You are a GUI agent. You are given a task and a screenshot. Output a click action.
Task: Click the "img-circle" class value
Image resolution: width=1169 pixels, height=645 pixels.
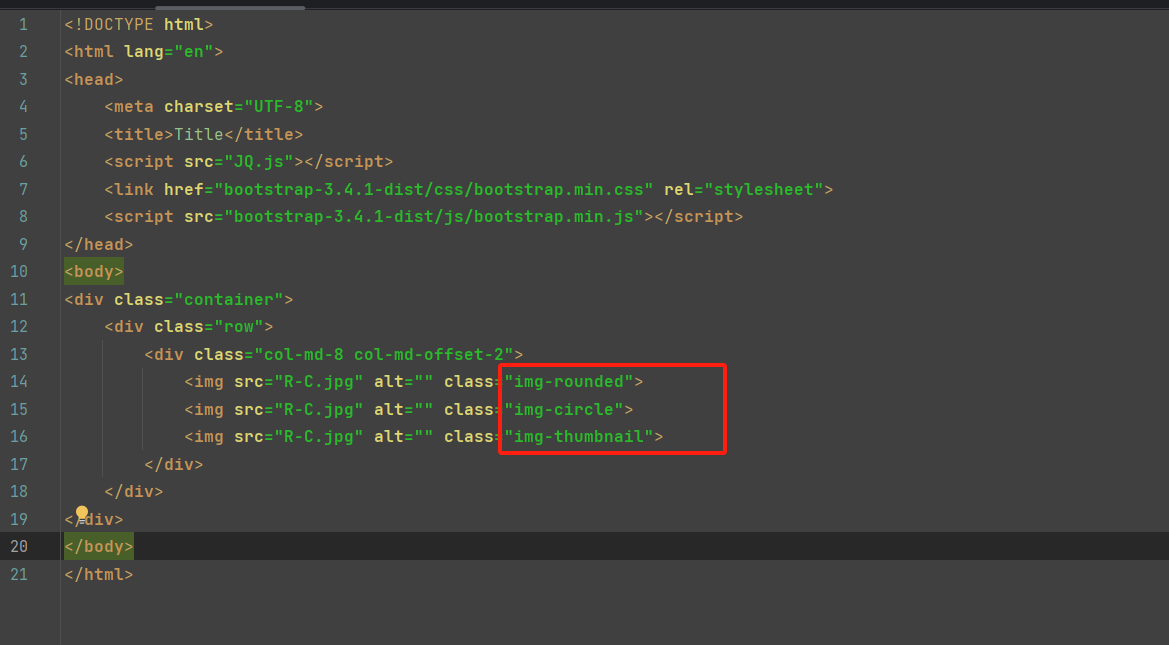(564, 409)
